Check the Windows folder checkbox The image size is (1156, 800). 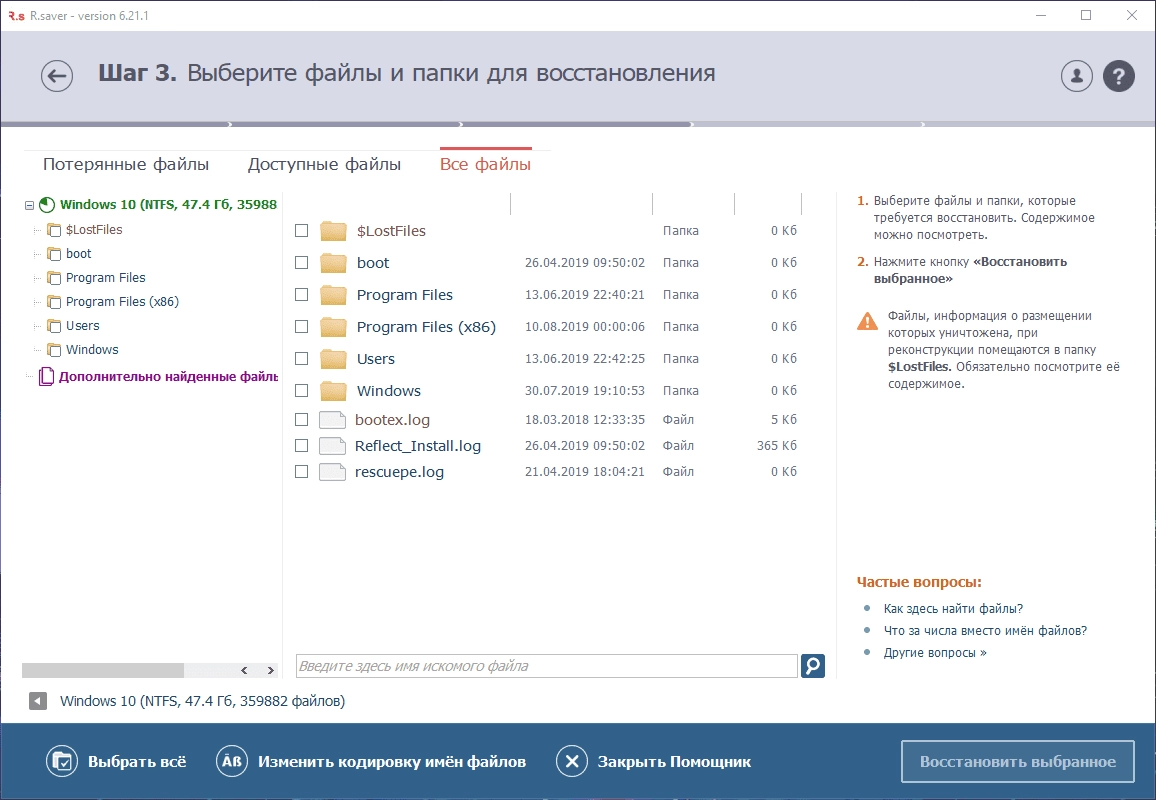click(302, 391)
